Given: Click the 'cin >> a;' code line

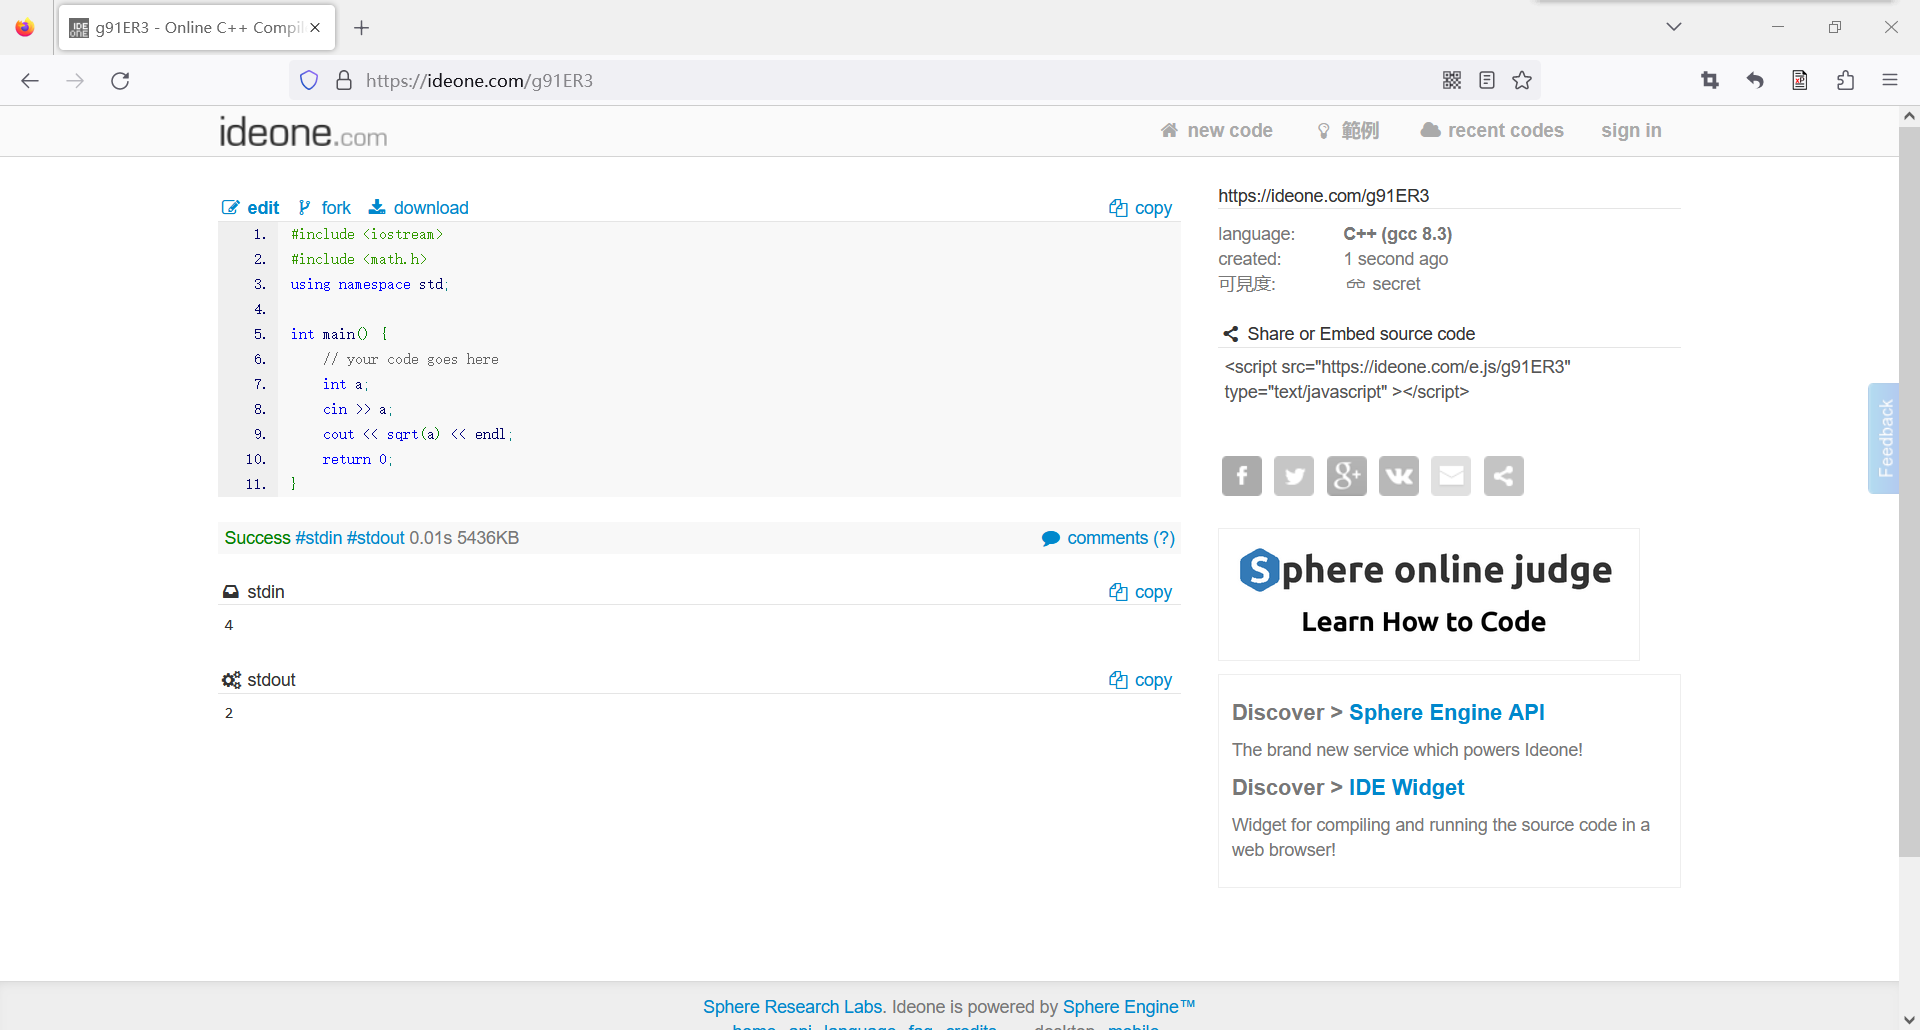Looking at the screenshot, I should pyautogui.click(x=357, y=409).
